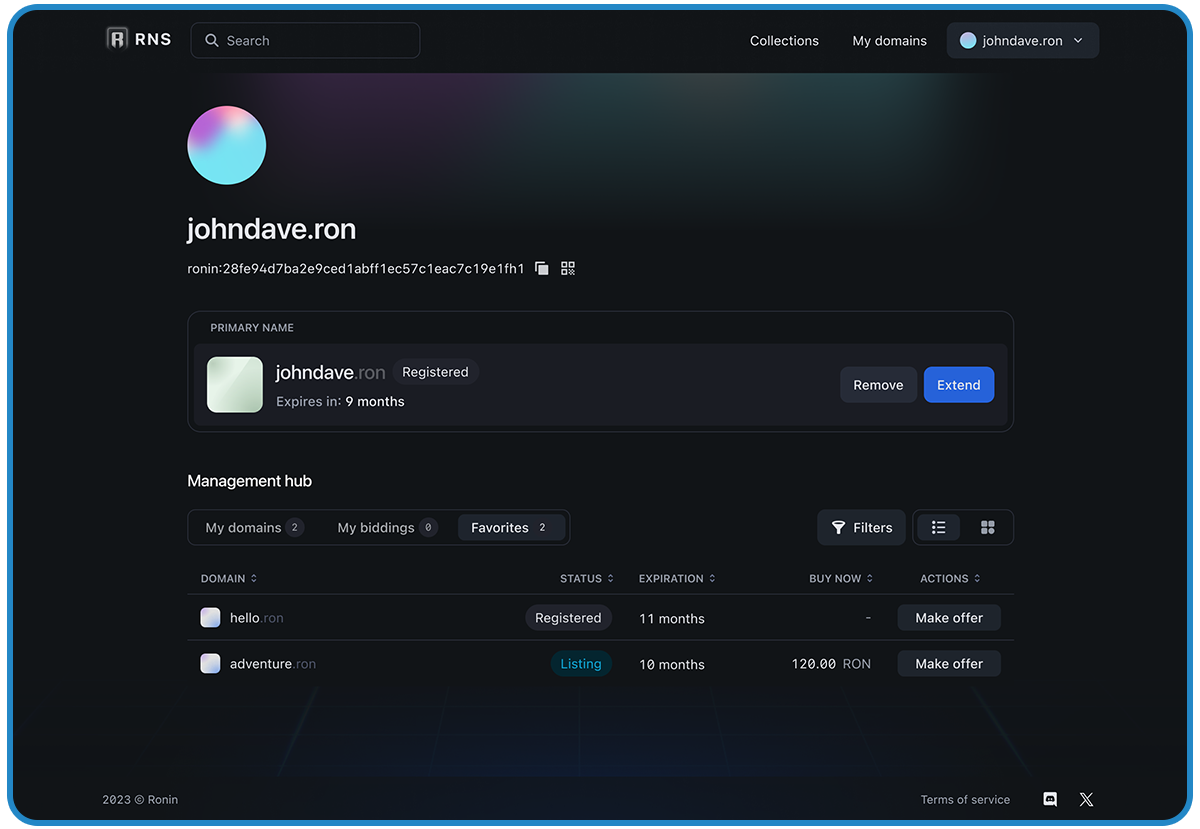Sort by Status column
Screen dimensions: 1200x829
587,579
